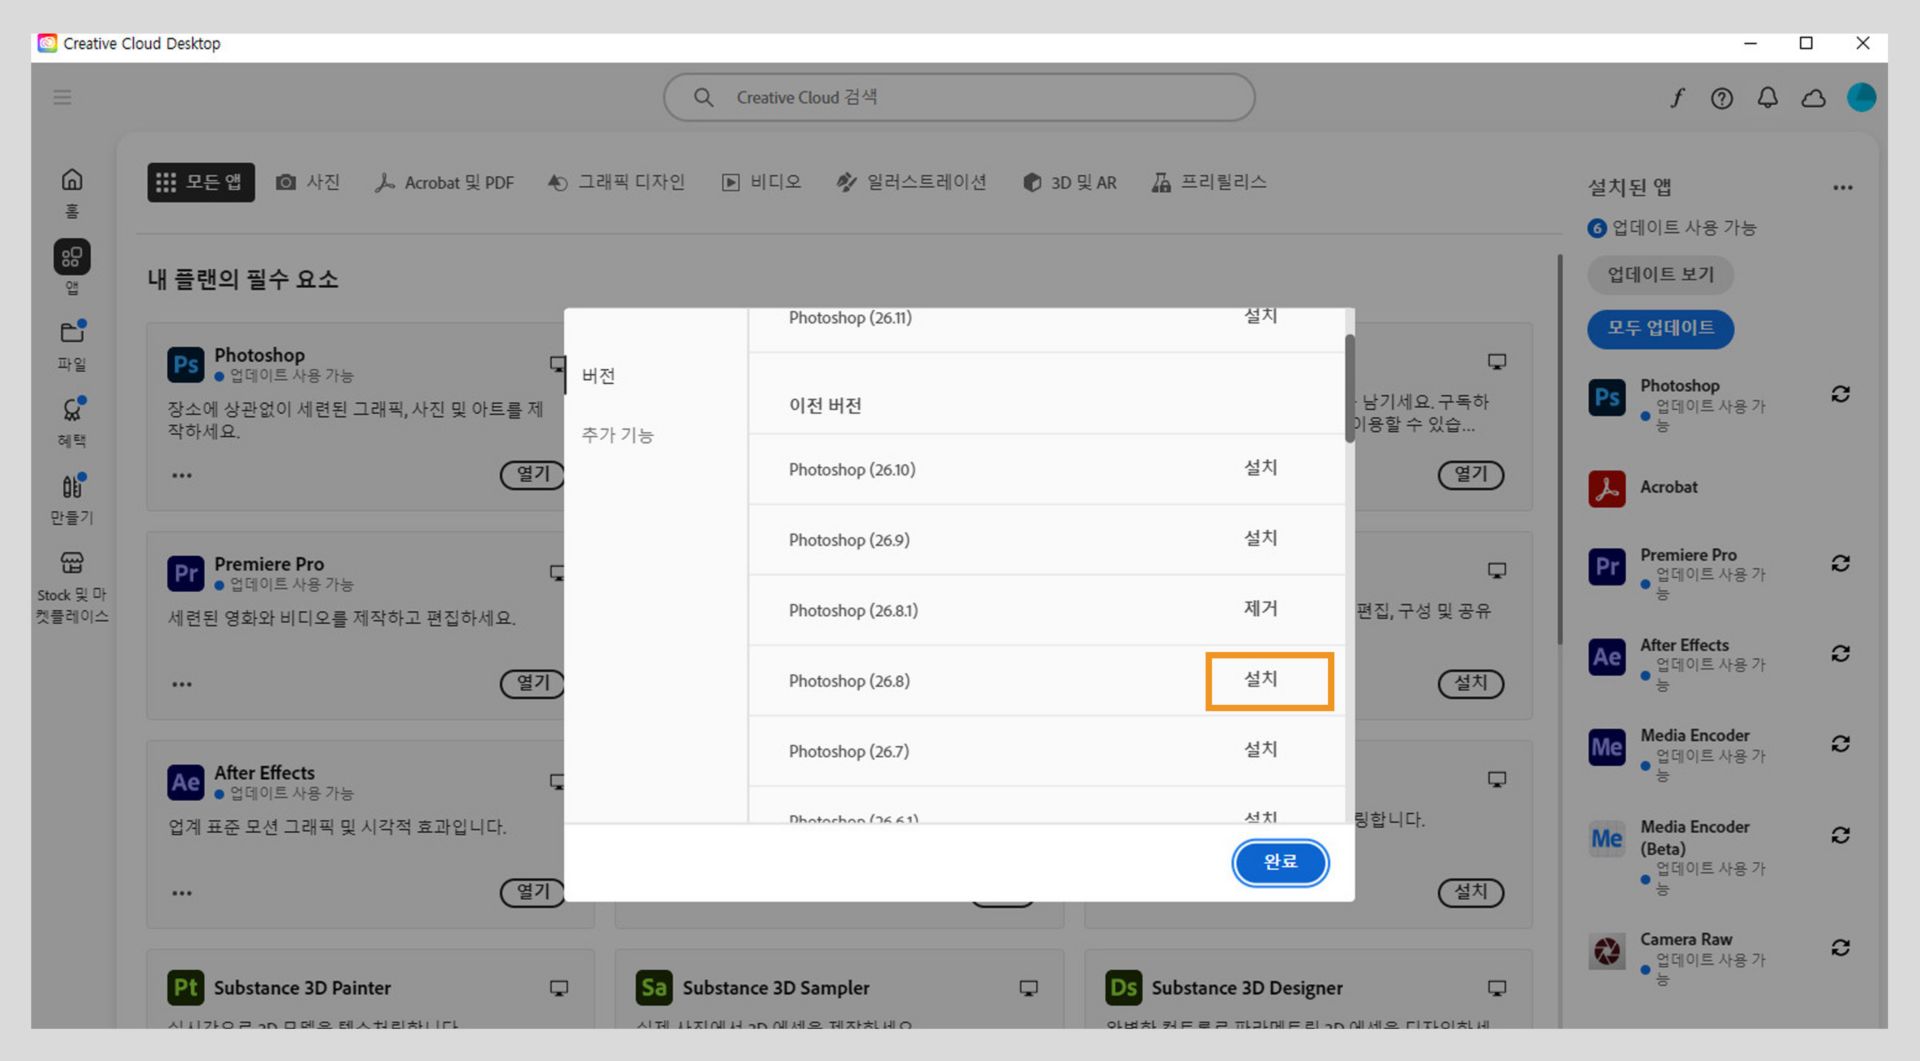Viewport: 1920px width, 1061px height.
Task: Open Create (만들기) in sidebar
Action: pyautogui.click(x=72, y=498)
